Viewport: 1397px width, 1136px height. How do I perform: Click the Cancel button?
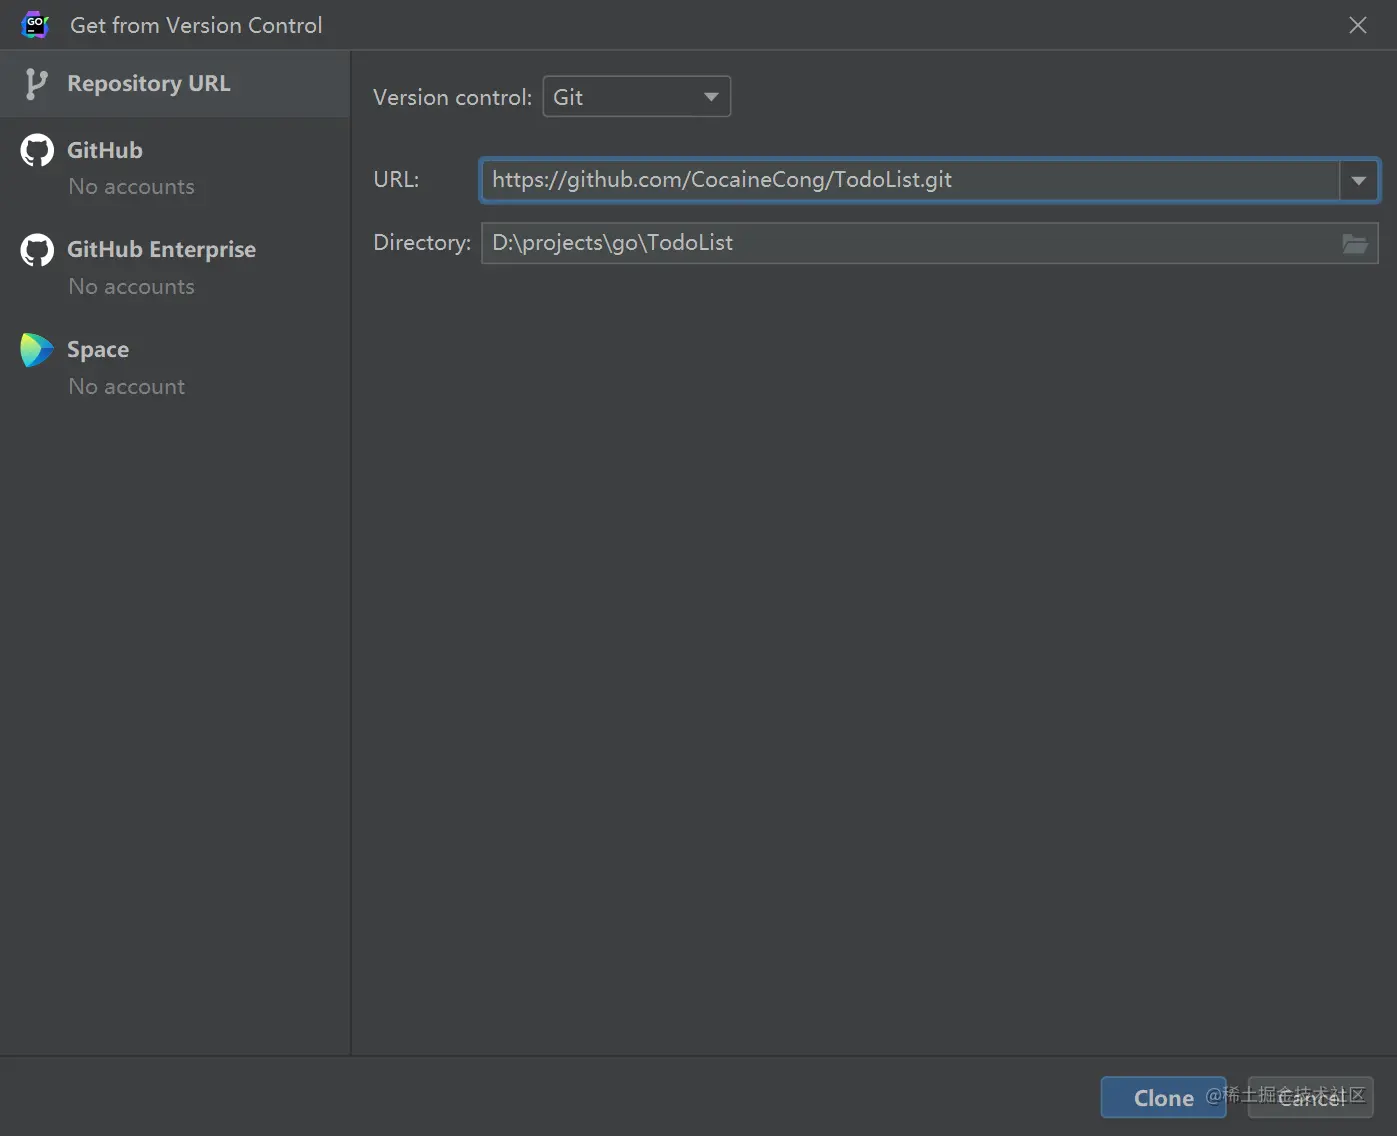1310,1098
